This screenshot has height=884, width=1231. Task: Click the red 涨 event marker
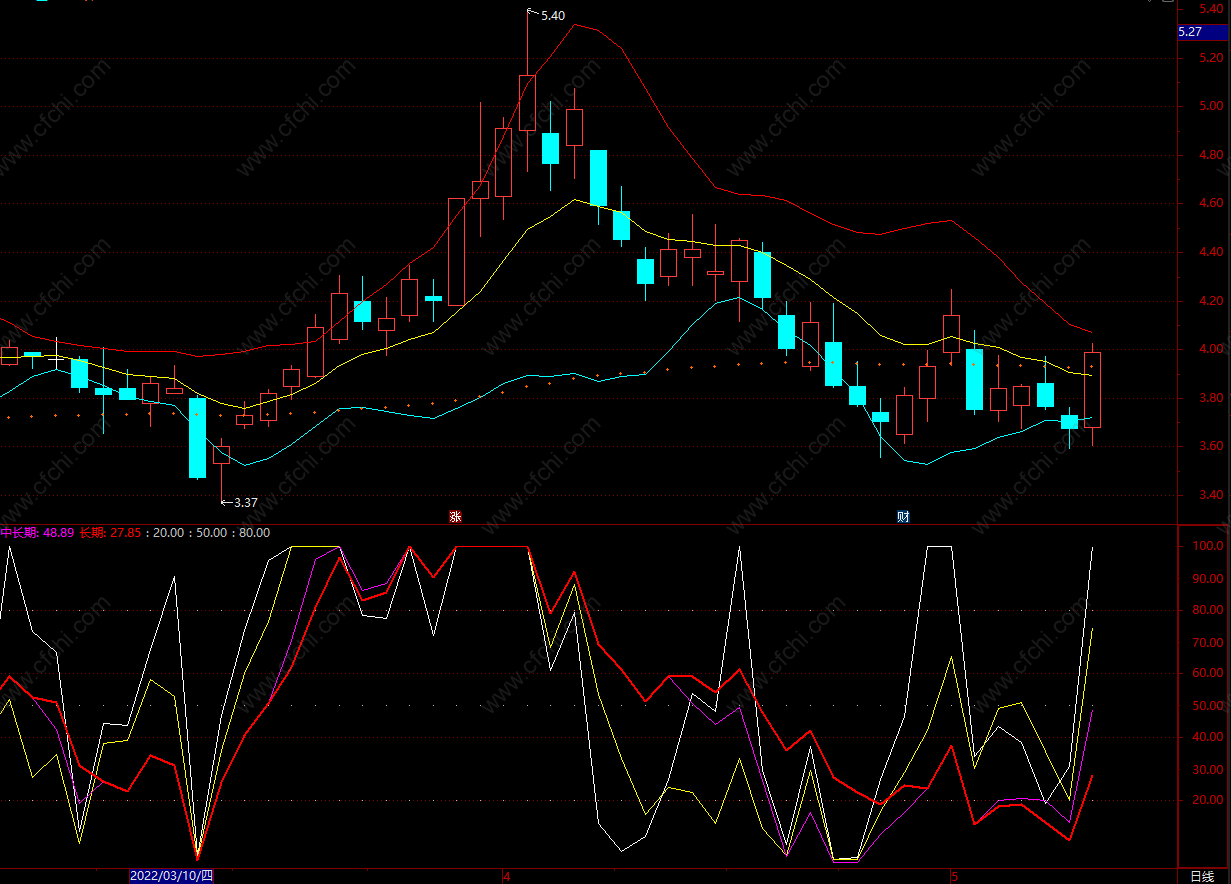tap(455, 517)
